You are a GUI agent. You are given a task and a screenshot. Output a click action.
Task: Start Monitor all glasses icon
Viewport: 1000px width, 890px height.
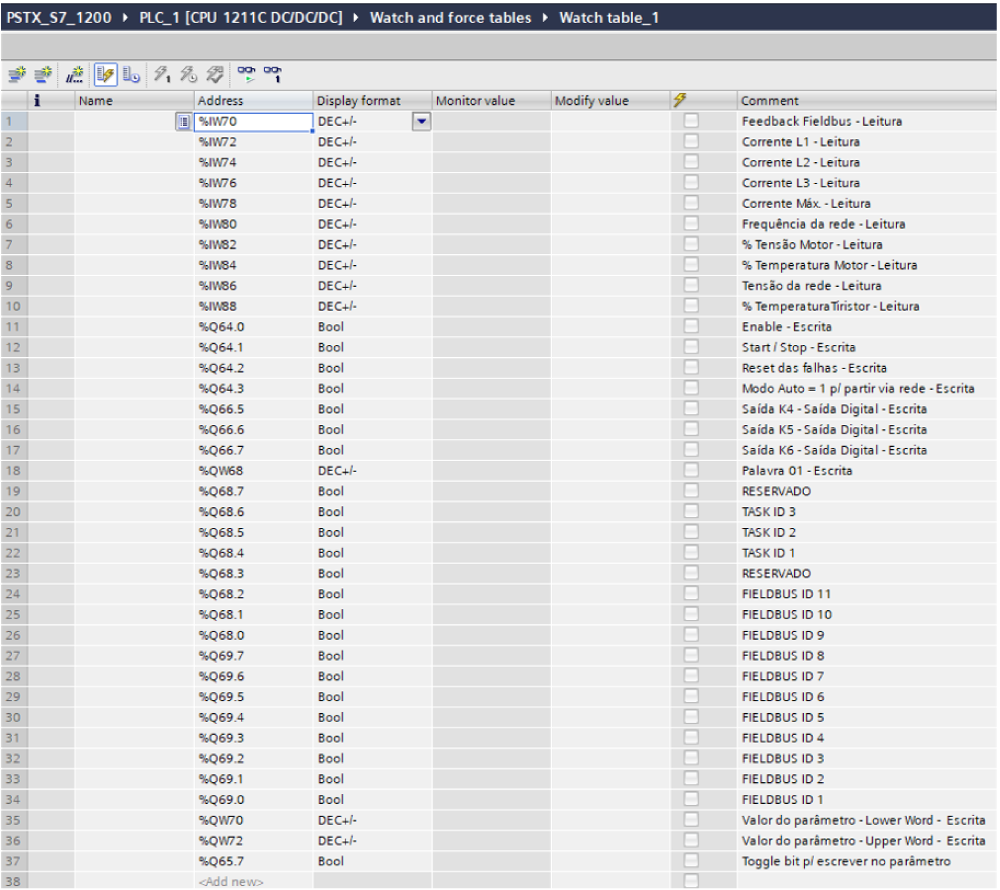246,75
